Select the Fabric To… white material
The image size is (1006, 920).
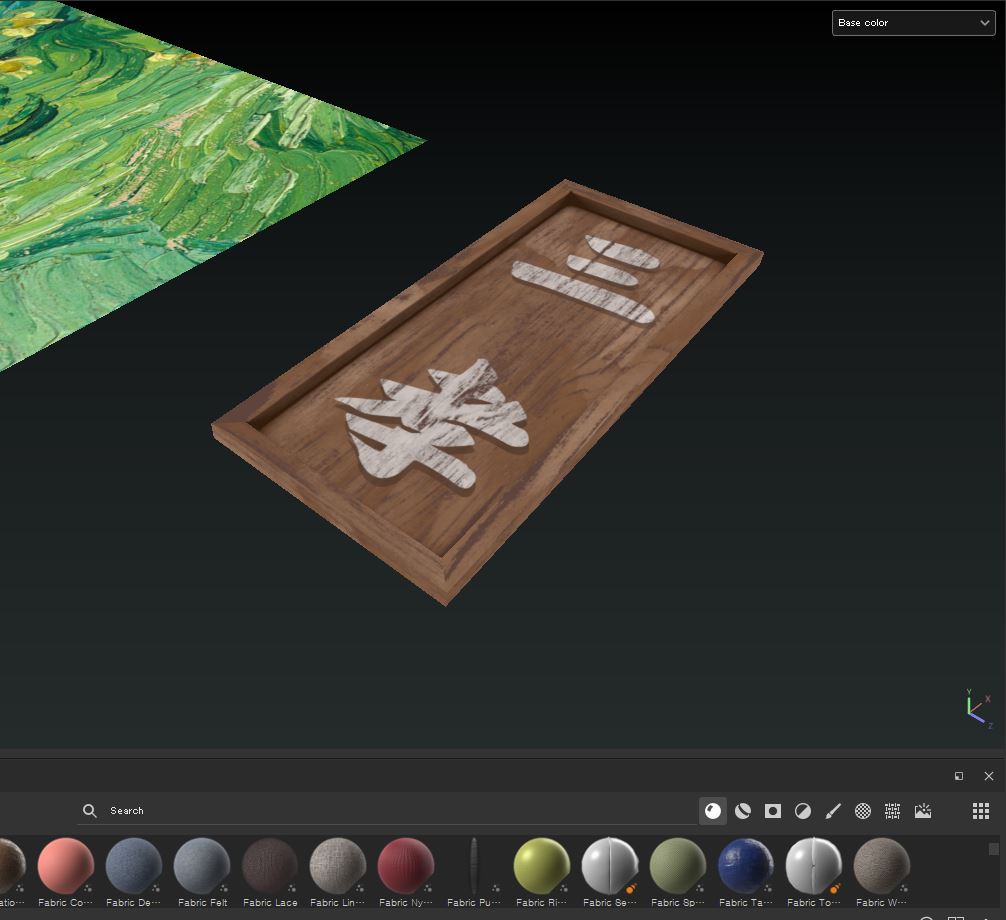[814, 872]
